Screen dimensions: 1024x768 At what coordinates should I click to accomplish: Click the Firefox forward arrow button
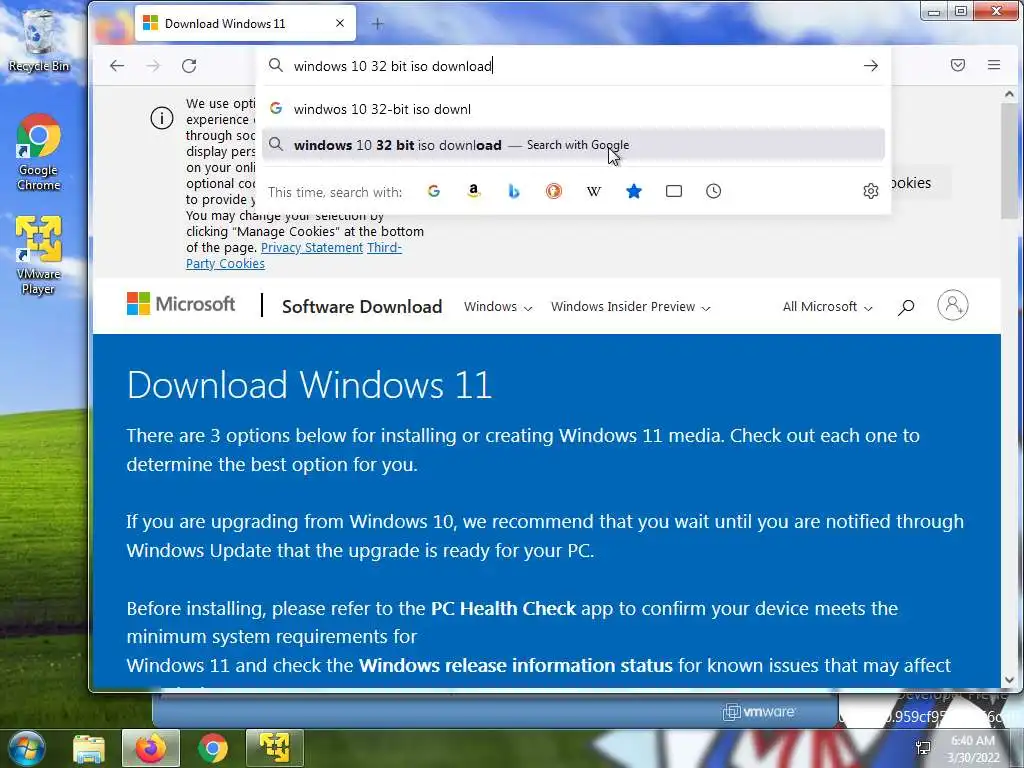(153, 65)
